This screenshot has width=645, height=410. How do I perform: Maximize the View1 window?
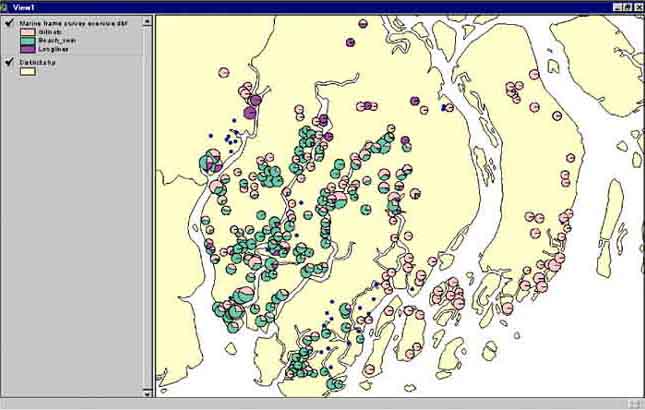[x=627, y=6]
